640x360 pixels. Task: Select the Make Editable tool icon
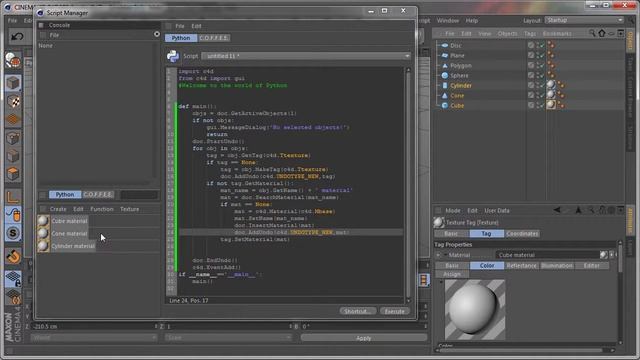(x=13, y=60)
